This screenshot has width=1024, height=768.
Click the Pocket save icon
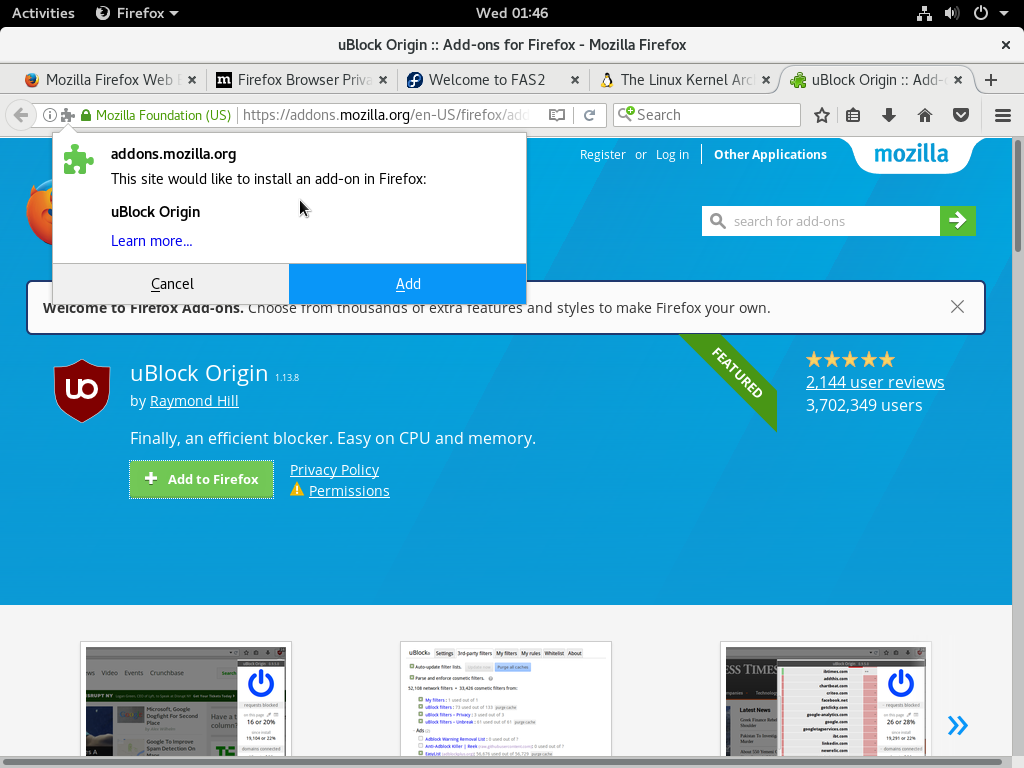[x=961, y=116]
